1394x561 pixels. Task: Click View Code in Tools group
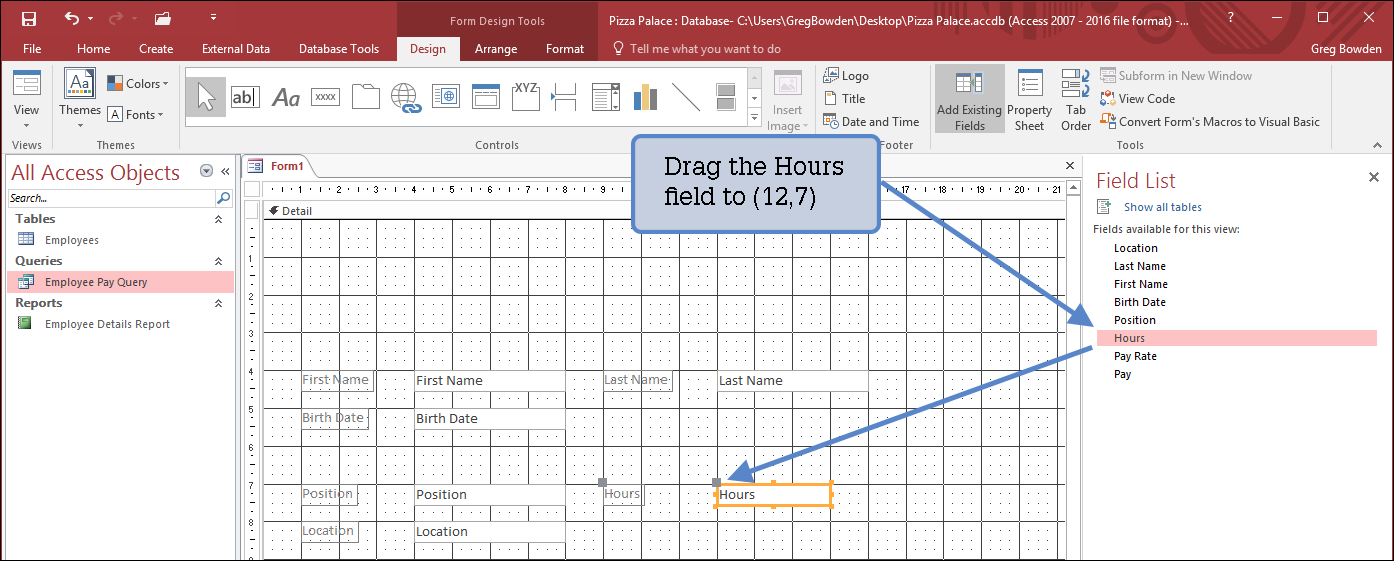1138,99
